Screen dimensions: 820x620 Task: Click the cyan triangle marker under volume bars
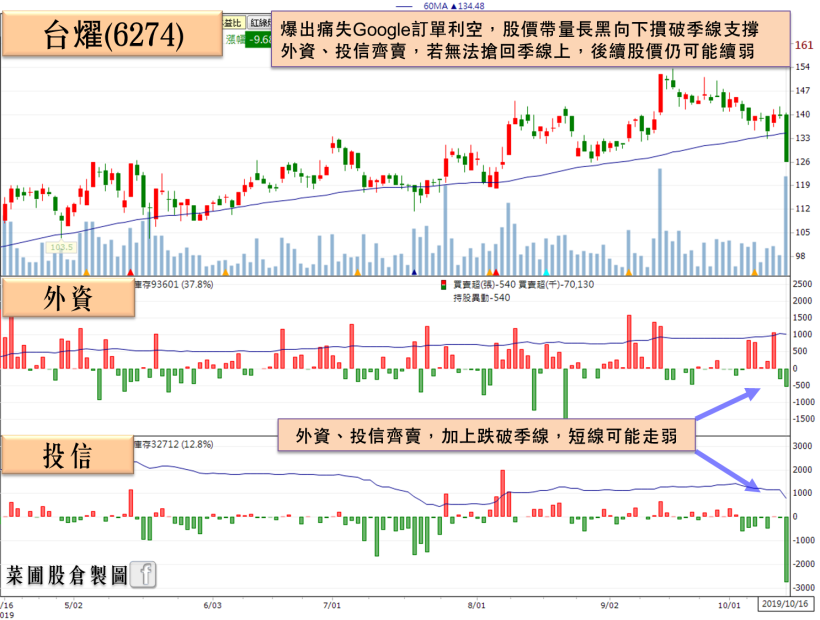point(546,272)
